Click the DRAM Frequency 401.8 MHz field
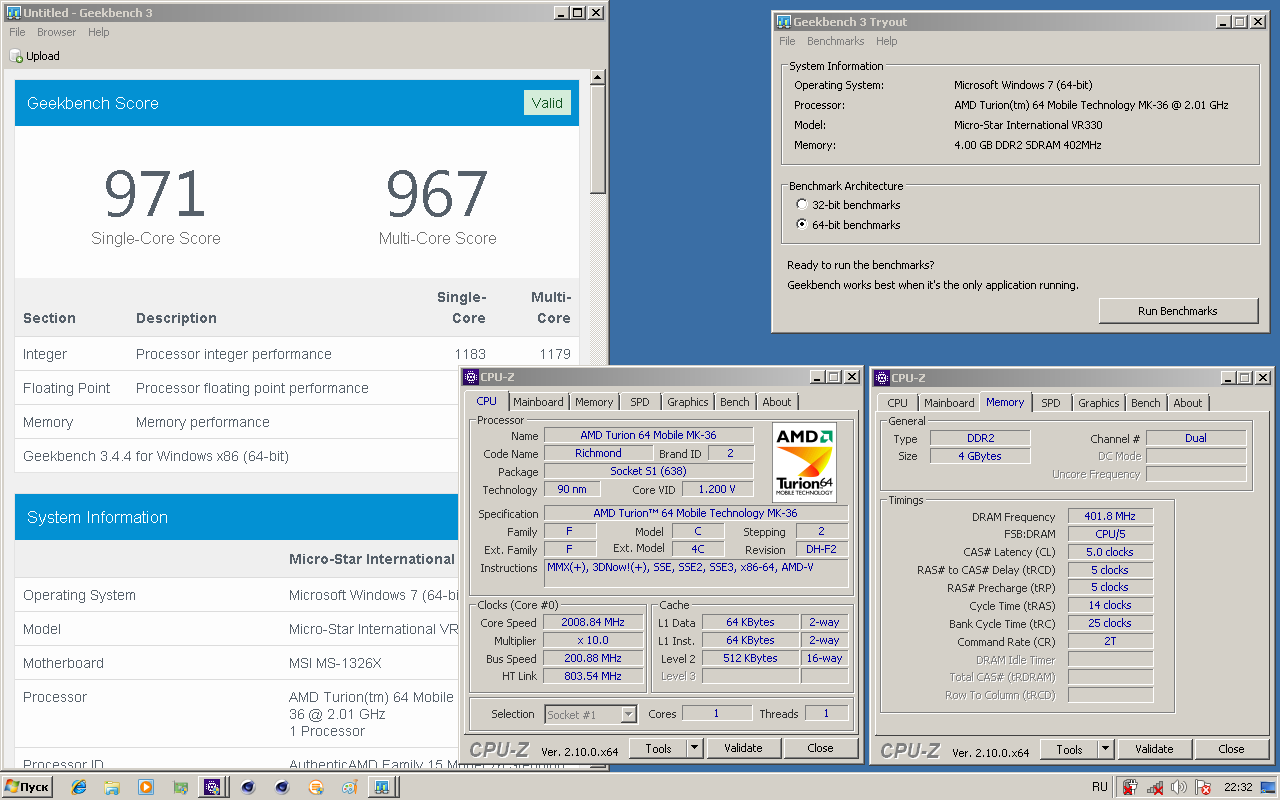This screenshot has height=800, width=1280. click(1109, 517)
